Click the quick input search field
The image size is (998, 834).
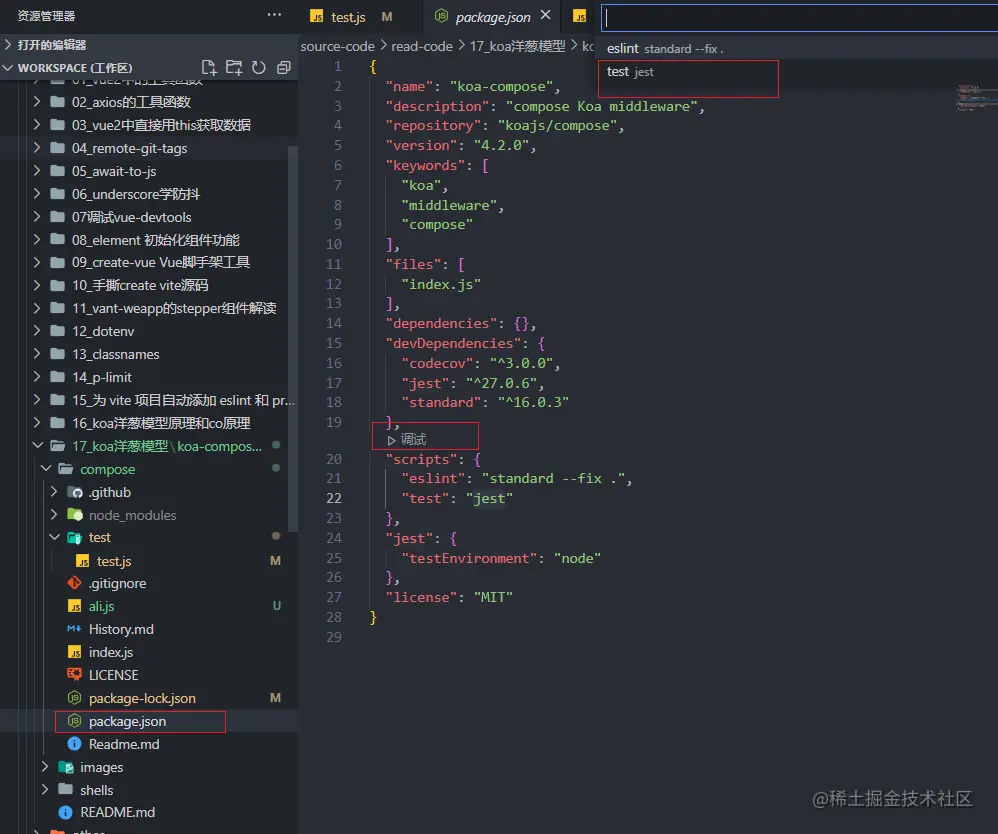click(x=799, y=18)
